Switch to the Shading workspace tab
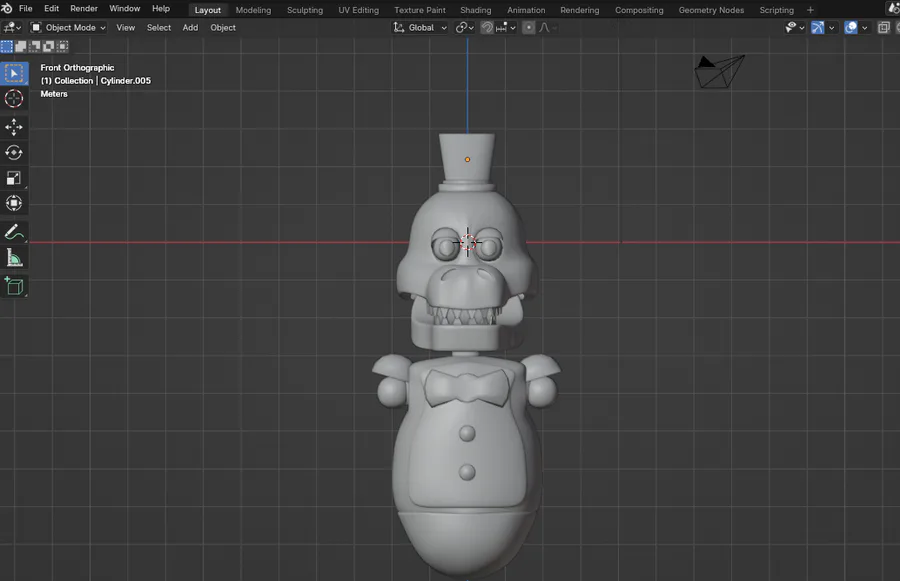This screenshot has height=581, width=900. pyautogui.click(x=475, y=10)
